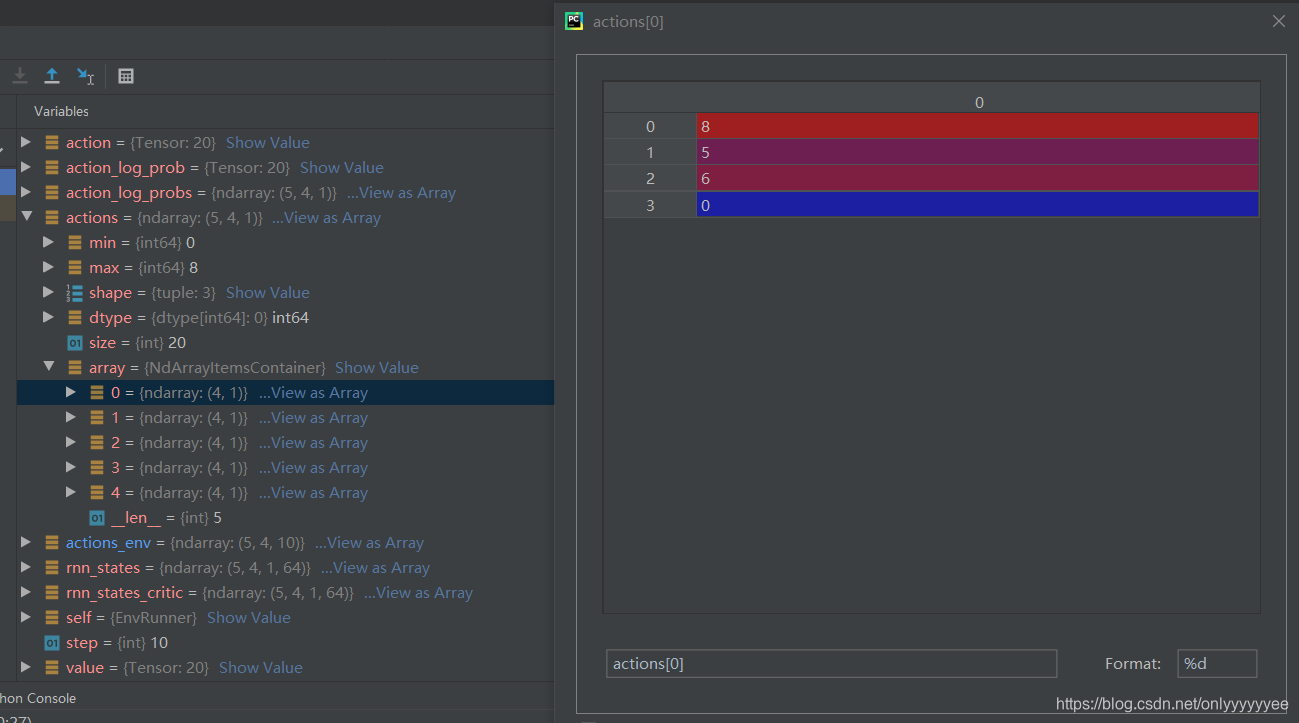
Task: Collapse the array NdArrayItemsContainer node
Action: click(48, 367)
